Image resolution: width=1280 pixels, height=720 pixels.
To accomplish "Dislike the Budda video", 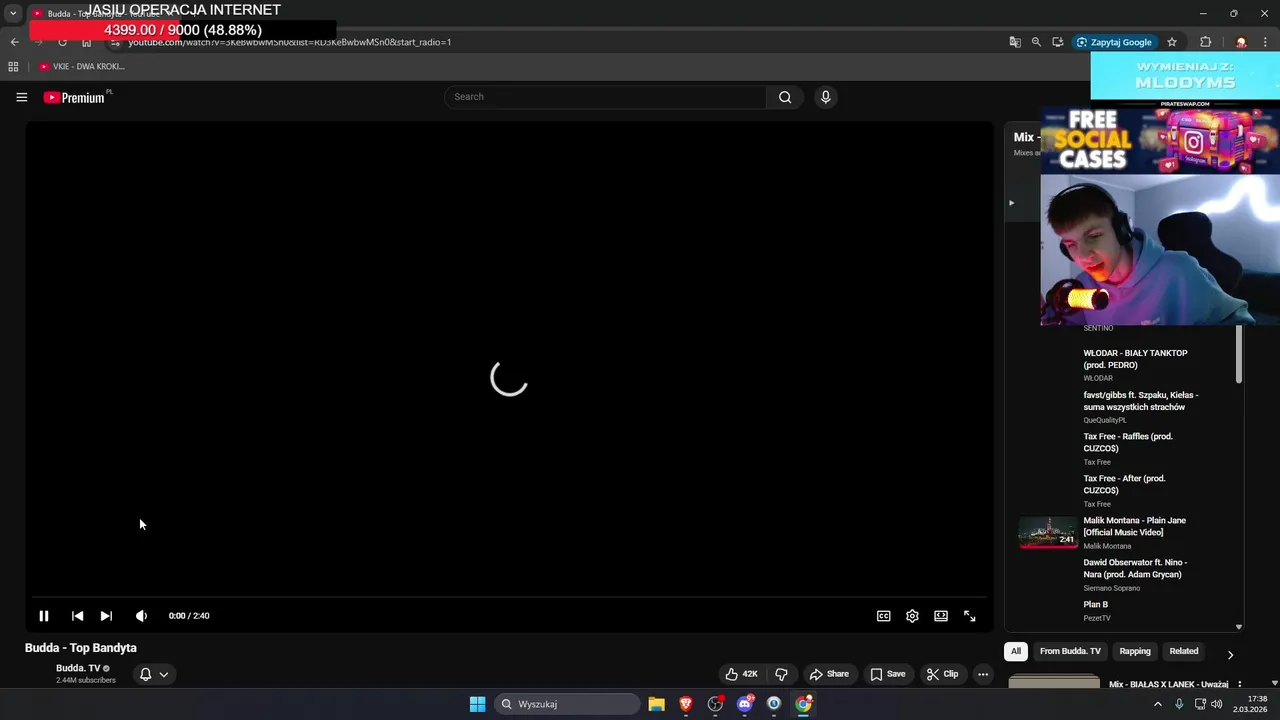I will point(782,674).
